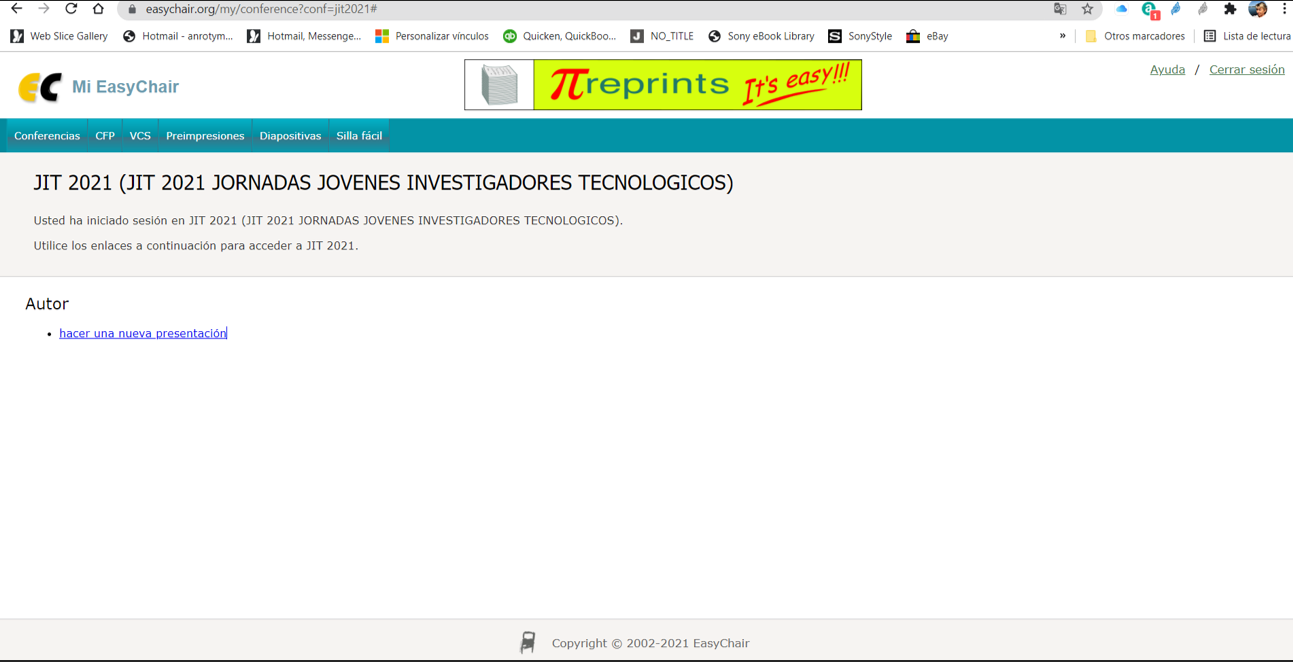Image resolution: width=1293 pixels, height=662 pixels.
Task: Open Quicken, QuickBooks bookmark
Action: coord(559,36)
